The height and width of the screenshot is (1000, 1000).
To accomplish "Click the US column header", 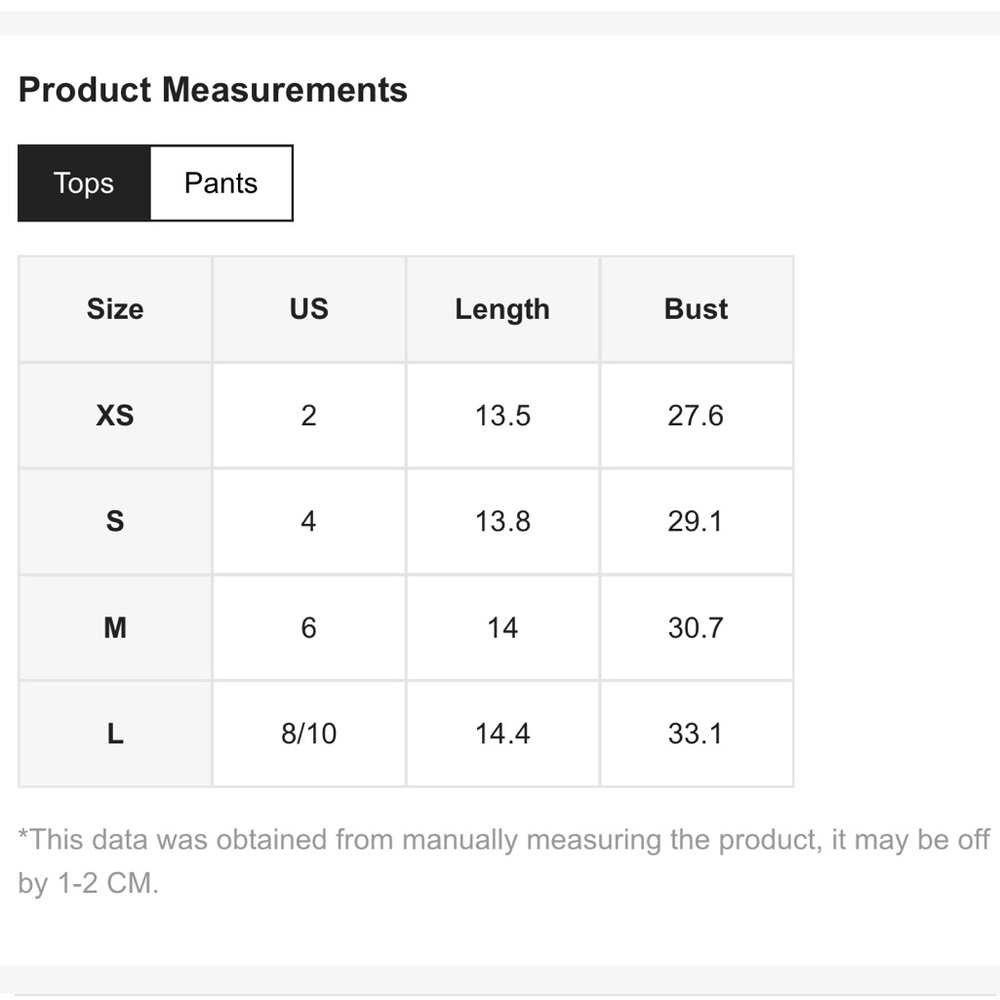I will point(309,309).
